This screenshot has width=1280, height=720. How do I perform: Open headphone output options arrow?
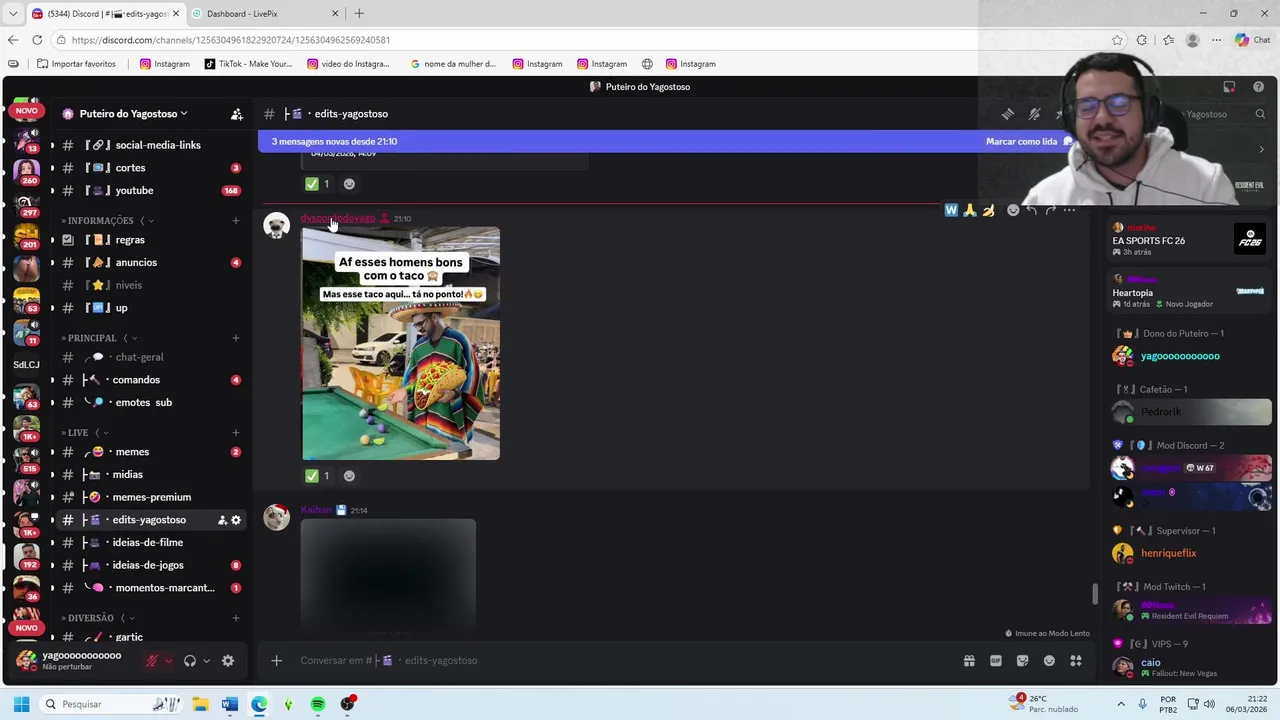coord(206,661)
